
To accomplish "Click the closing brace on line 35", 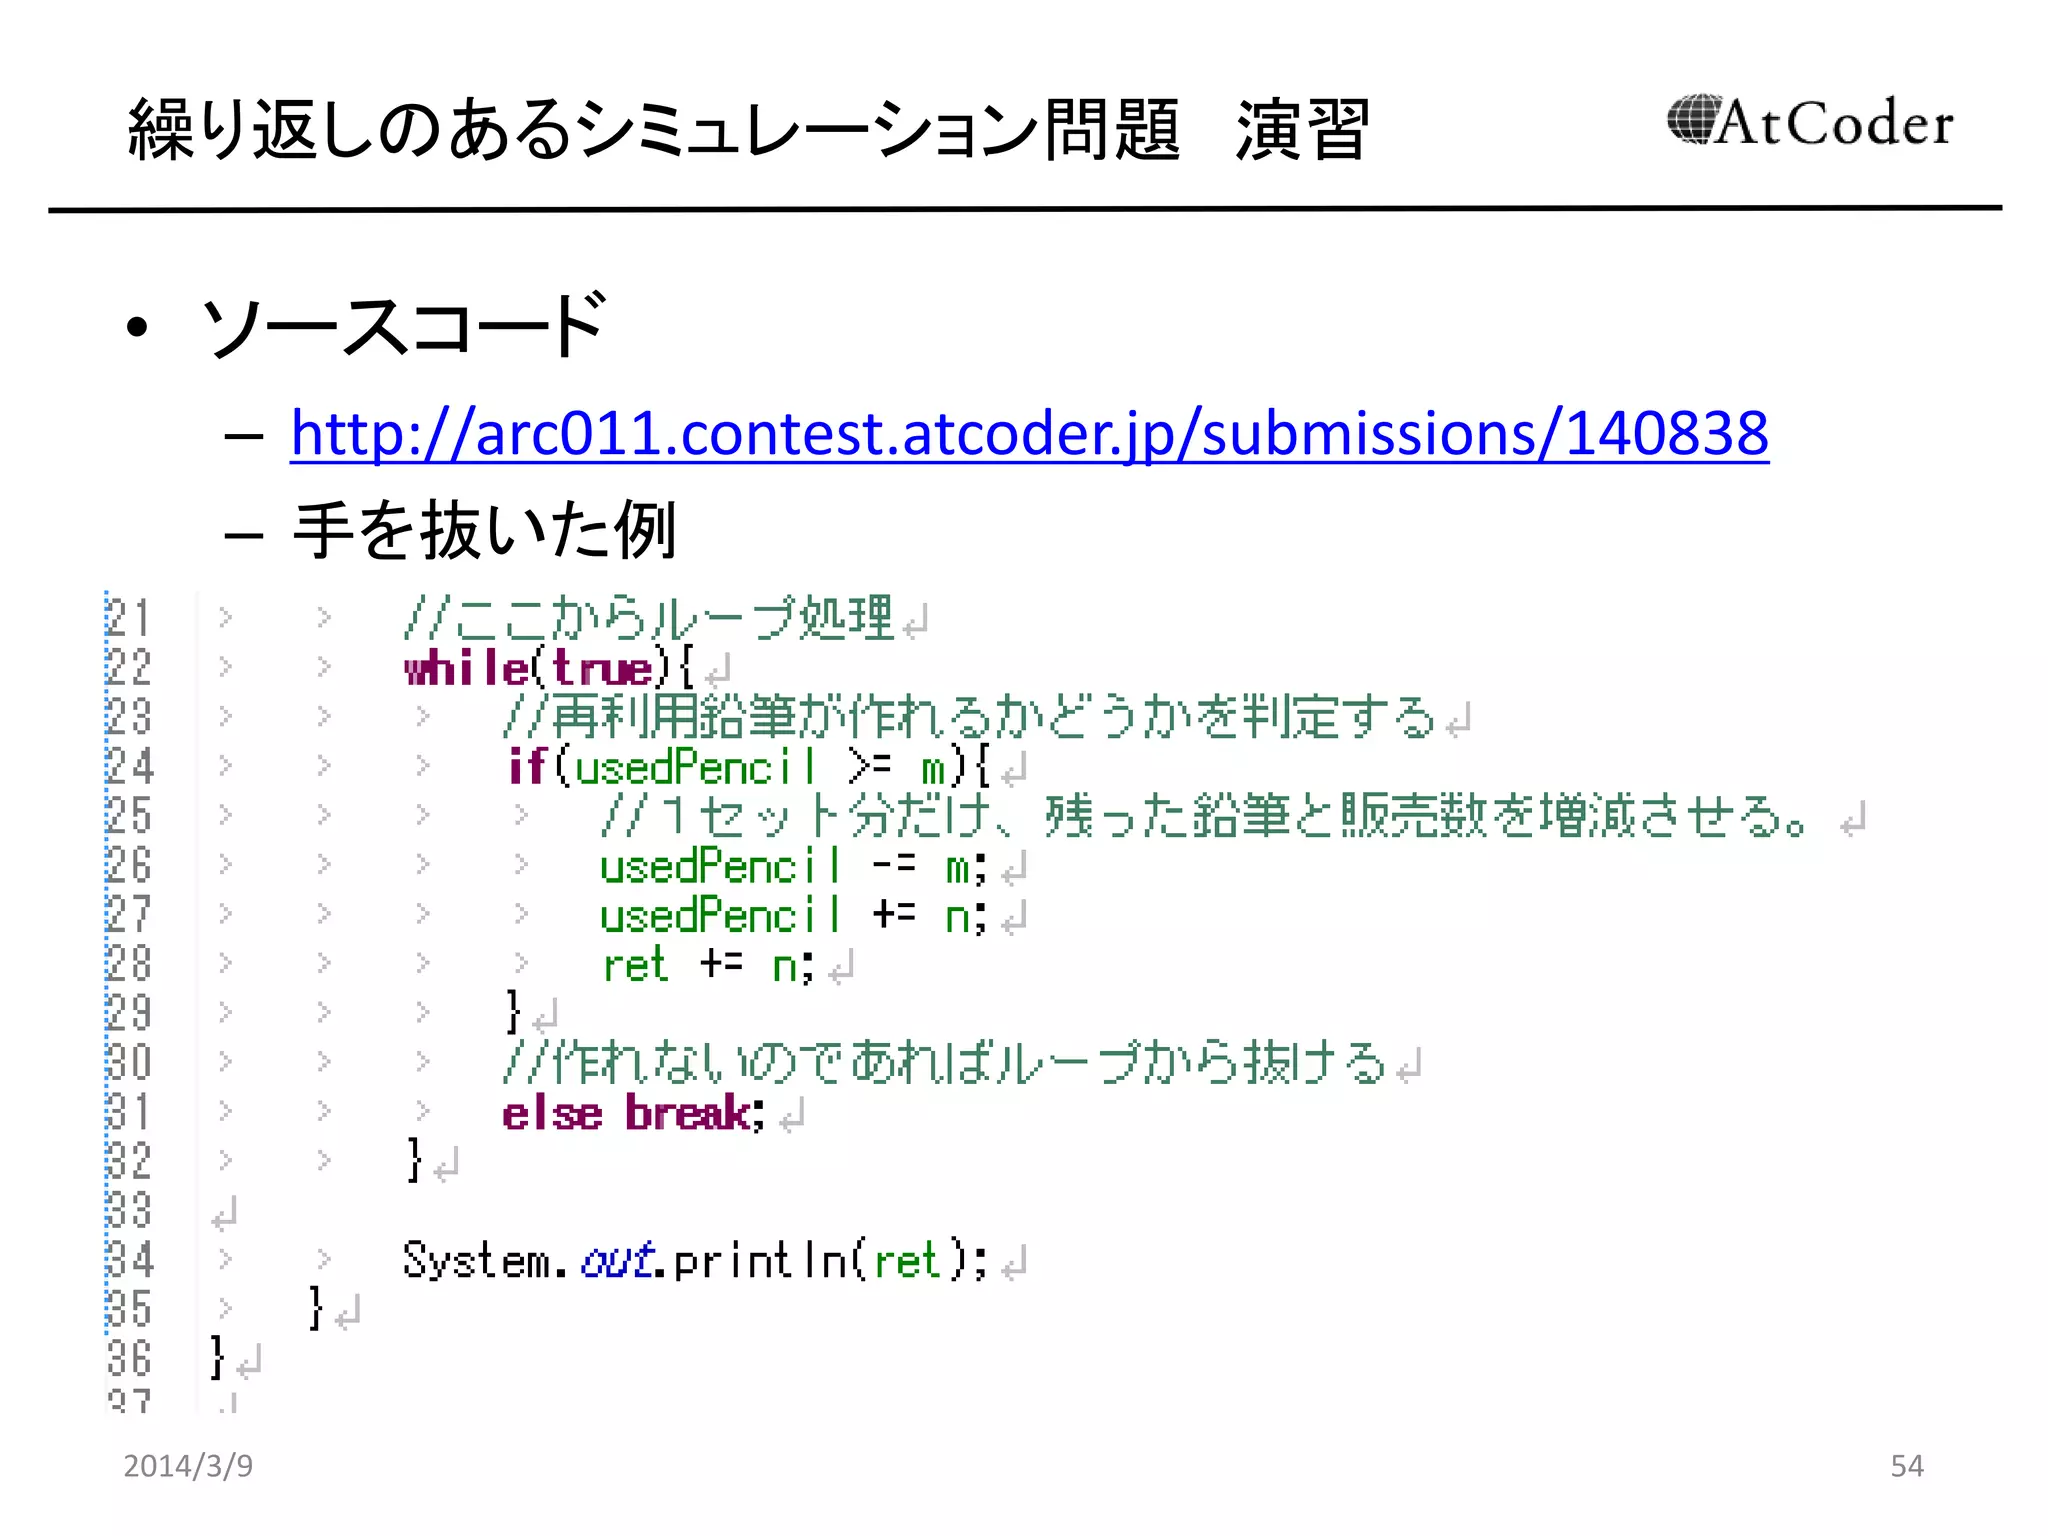I will pyautogui.click(x=315, y=1308).
